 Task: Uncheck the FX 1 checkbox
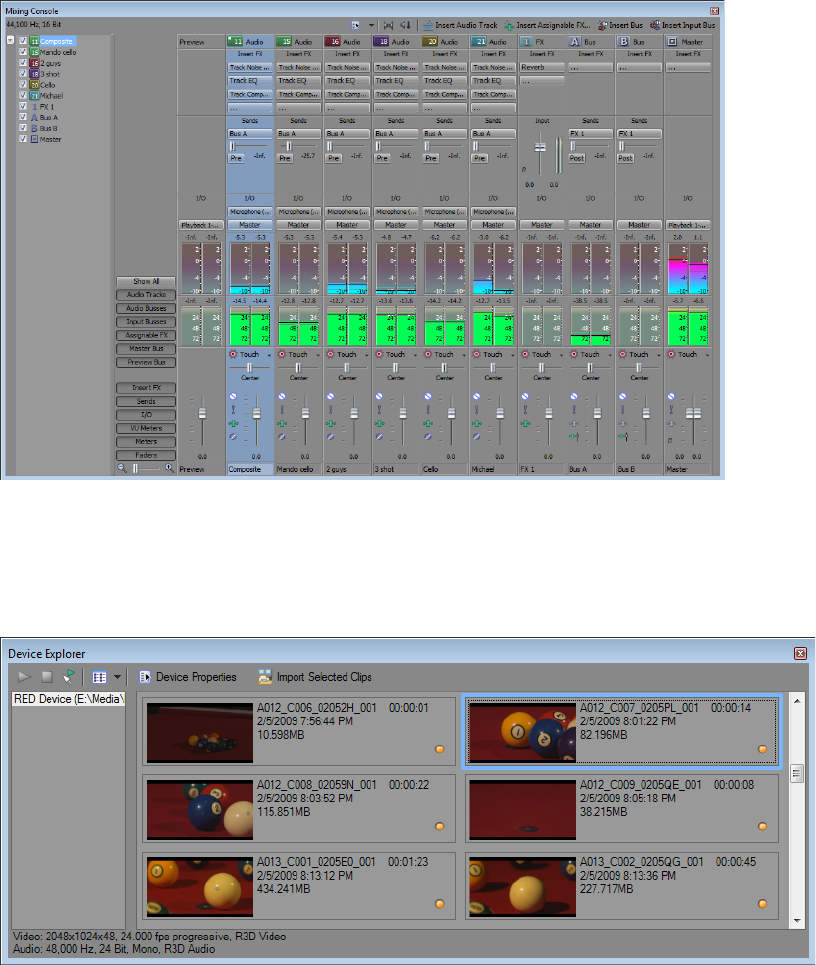tap(23, 106)
